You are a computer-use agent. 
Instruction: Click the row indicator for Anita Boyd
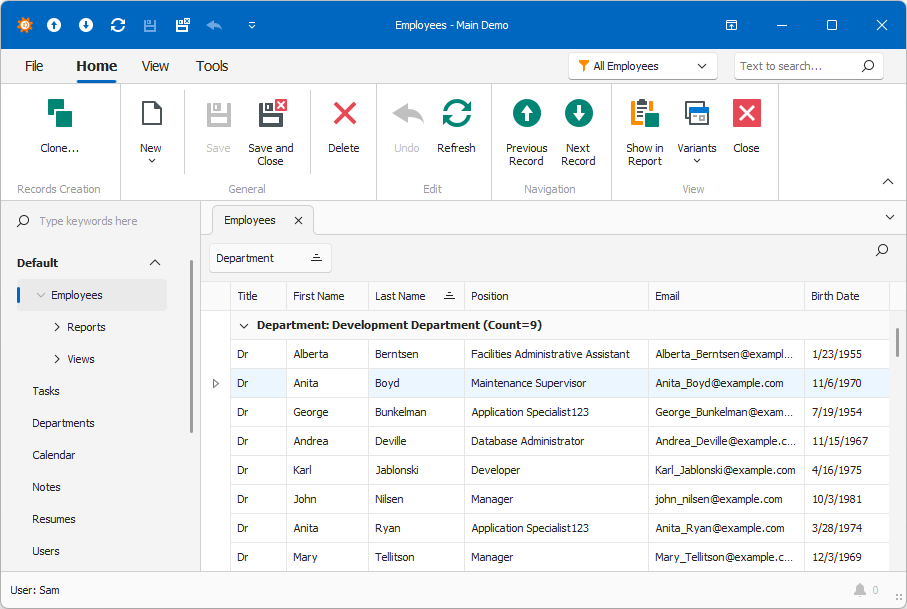(216, 383)
